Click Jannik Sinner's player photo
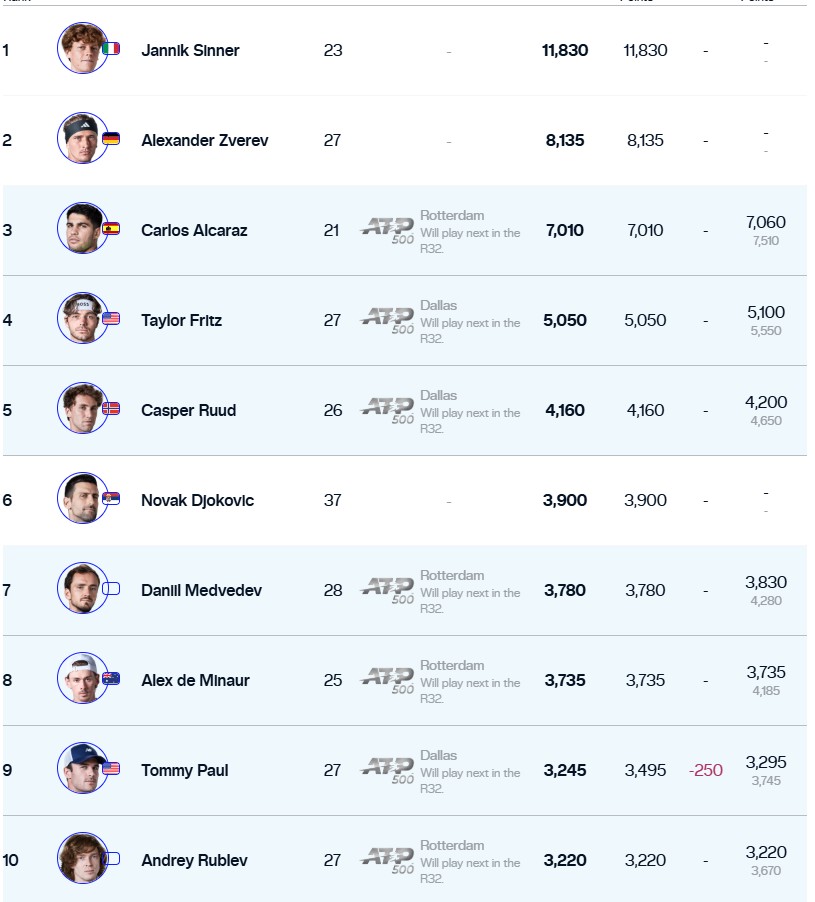815x902 pixels. (x=82, y=48)
